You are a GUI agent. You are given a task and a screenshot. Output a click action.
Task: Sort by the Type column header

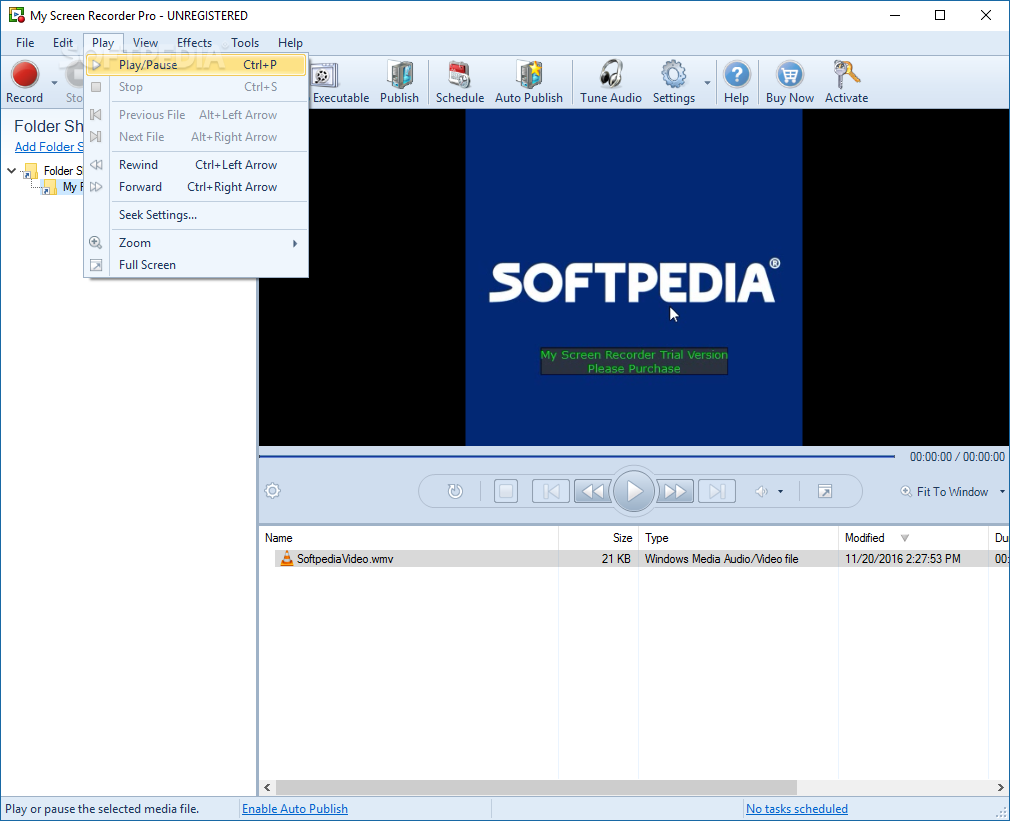pos(738,538)
